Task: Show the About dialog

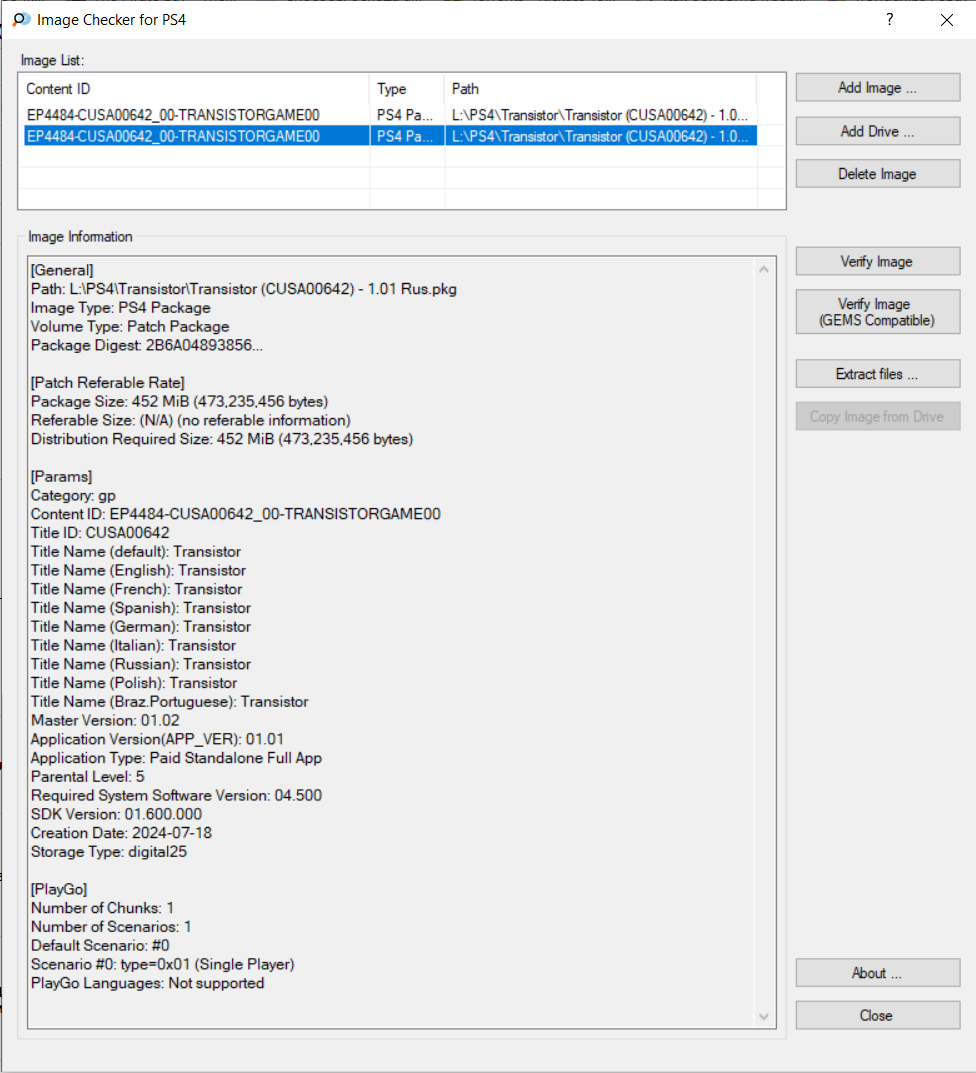Action: 877,972
